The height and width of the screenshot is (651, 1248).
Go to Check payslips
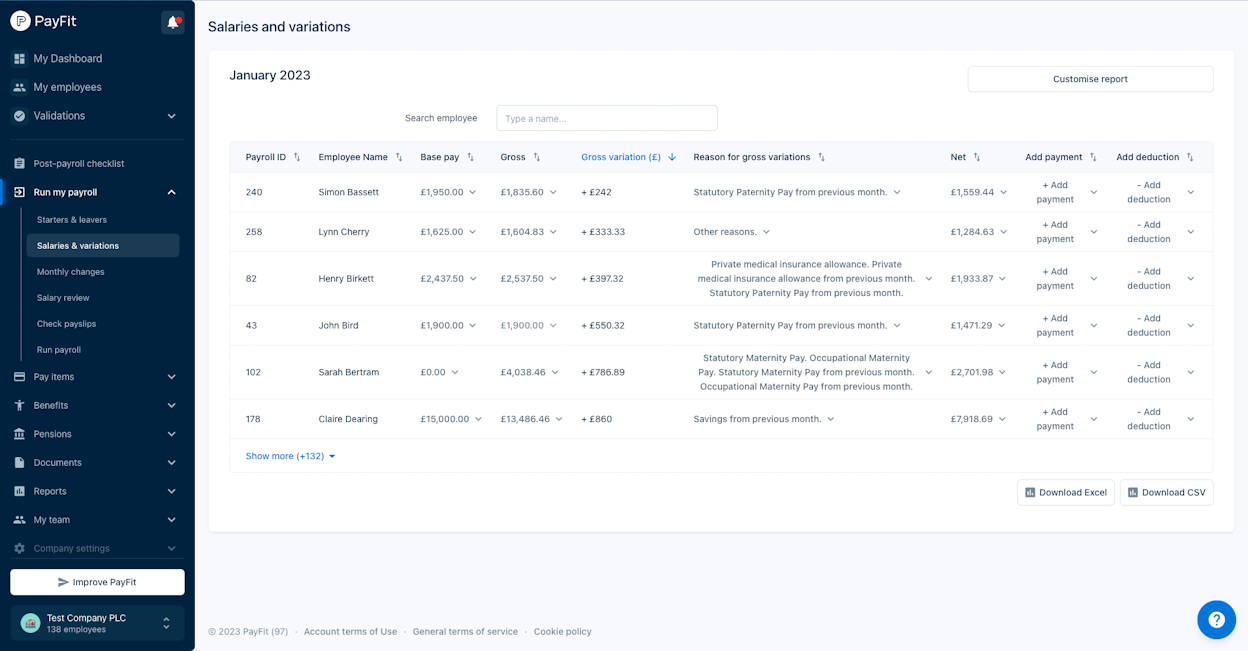(67, 324)
